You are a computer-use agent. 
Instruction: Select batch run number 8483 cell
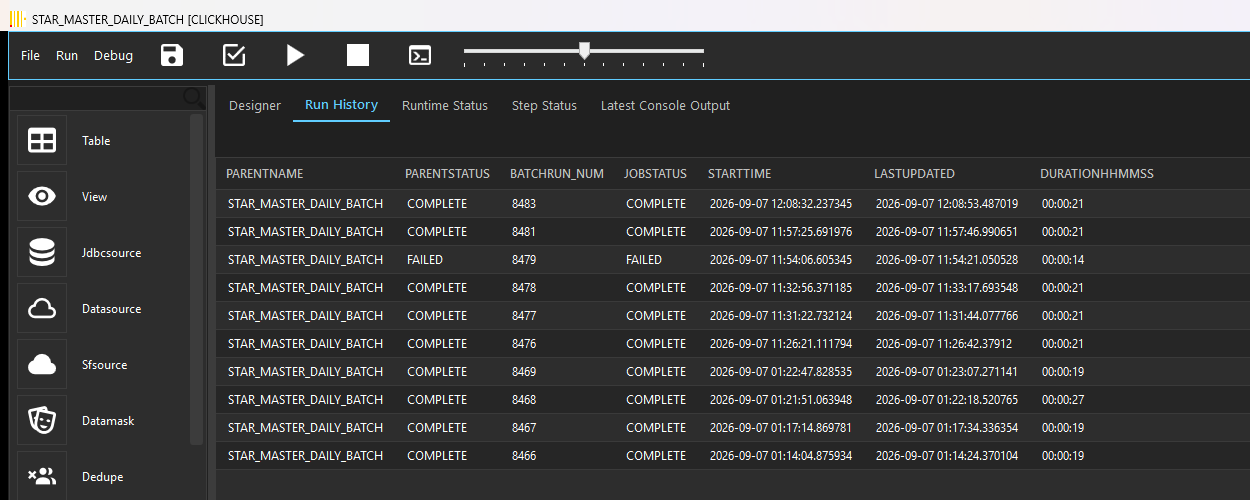[524, 204]
